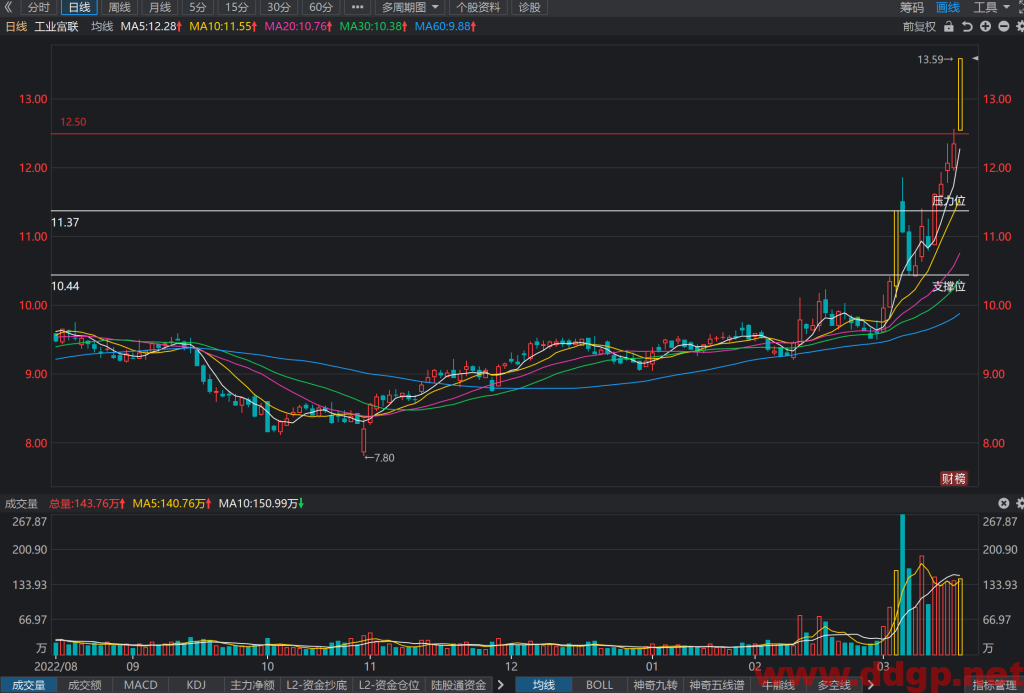Screen dimensions: 1024x693
Task: Click the fullscreen expand icon at top right
Action: 1019,7
